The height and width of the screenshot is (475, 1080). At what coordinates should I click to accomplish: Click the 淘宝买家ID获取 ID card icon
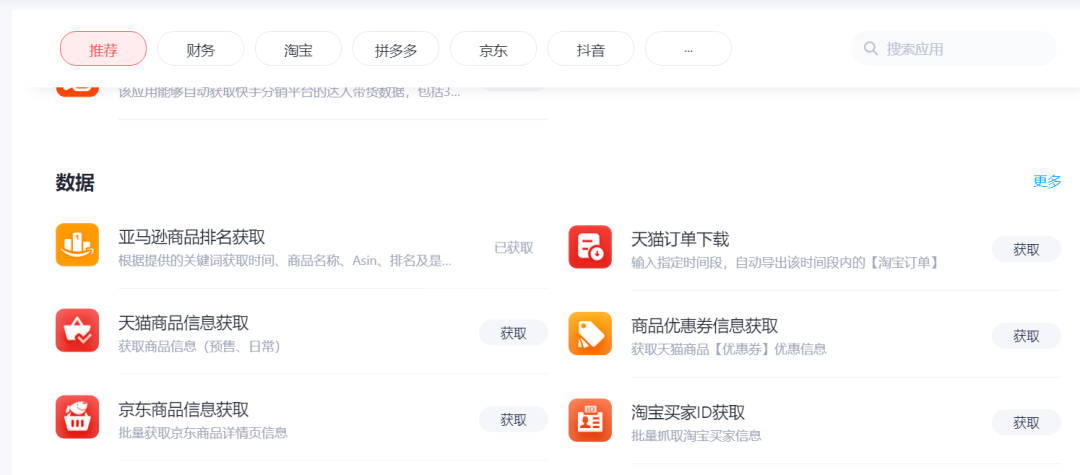[590, 420]
